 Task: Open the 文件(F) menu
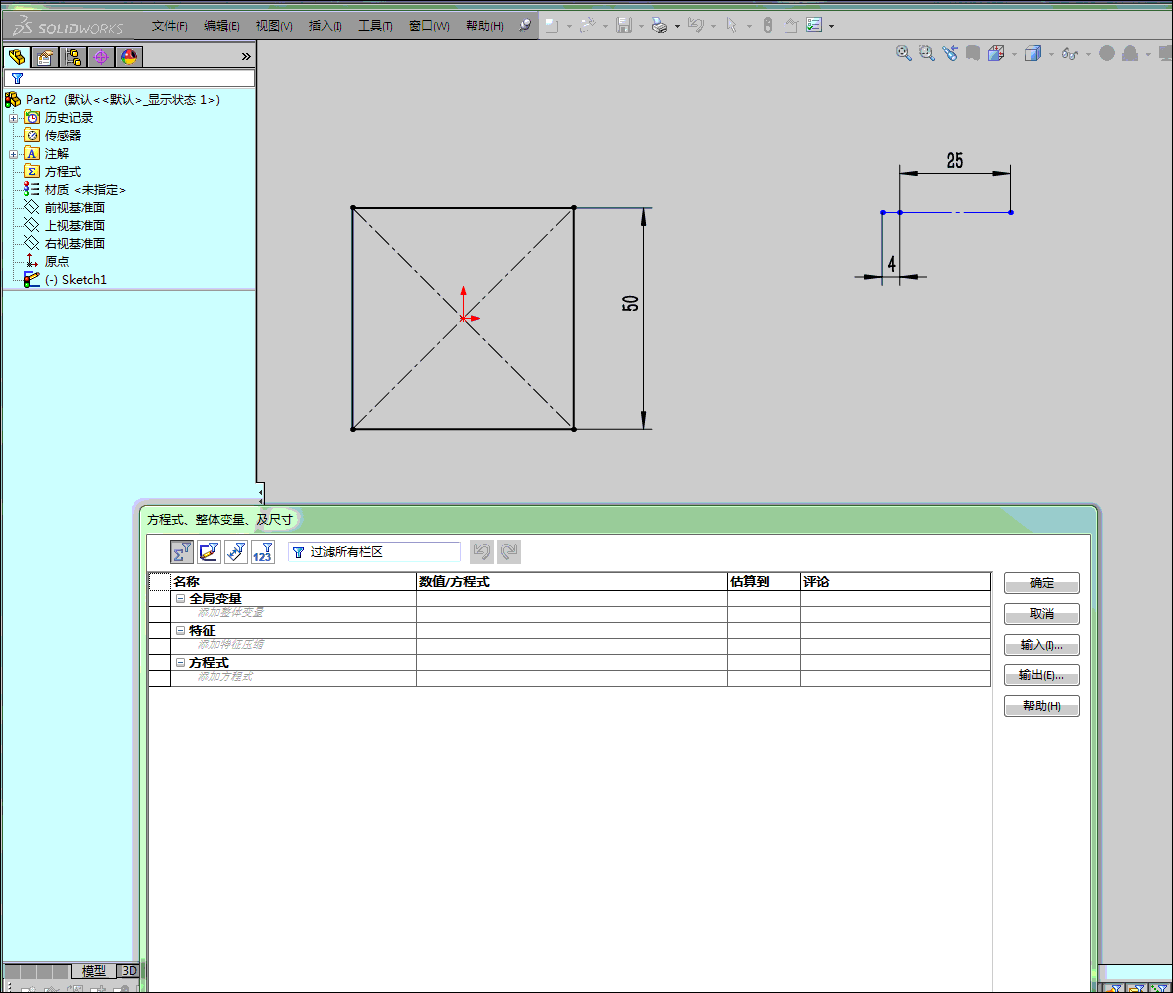point(170,26)
